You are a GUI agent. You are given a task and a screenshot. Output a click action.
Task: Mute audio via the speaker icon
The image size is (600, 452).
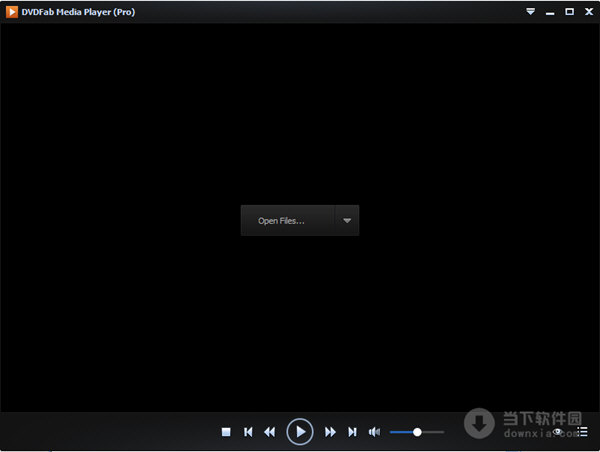pos(374,432)
